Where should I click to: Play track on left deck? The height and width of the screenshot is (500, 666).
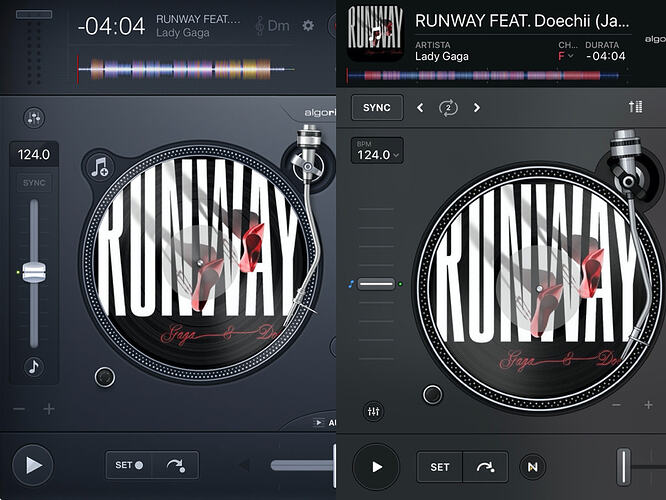[x=33, y=465]
